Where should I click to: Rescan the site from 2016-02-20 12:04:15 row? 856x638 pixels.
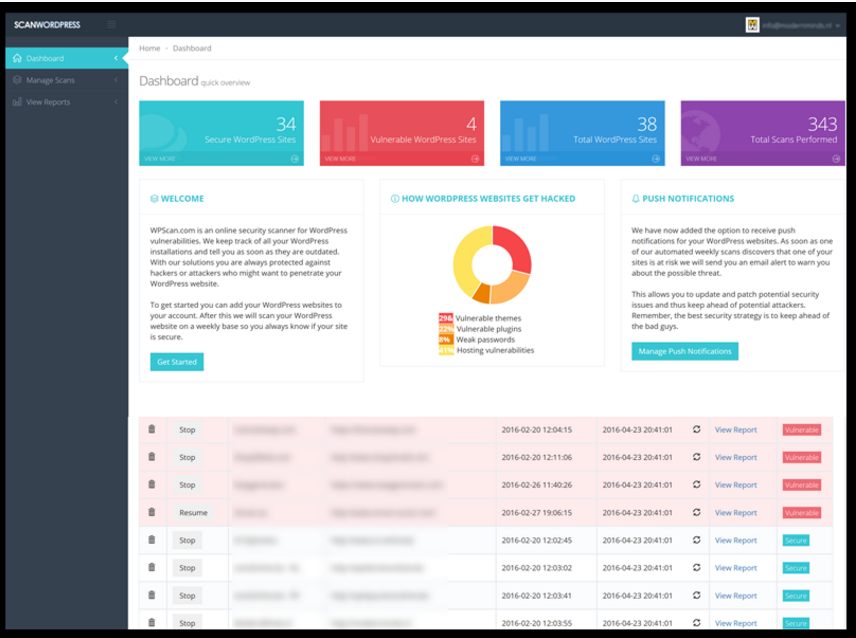point(697,429)
